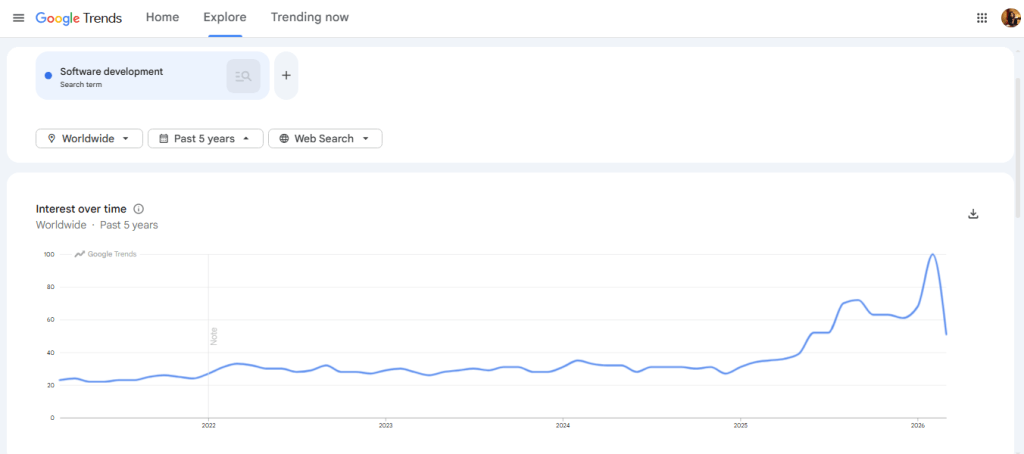Switch to the Trending now tab
1024x454 pixels.
tap(310, 18)
